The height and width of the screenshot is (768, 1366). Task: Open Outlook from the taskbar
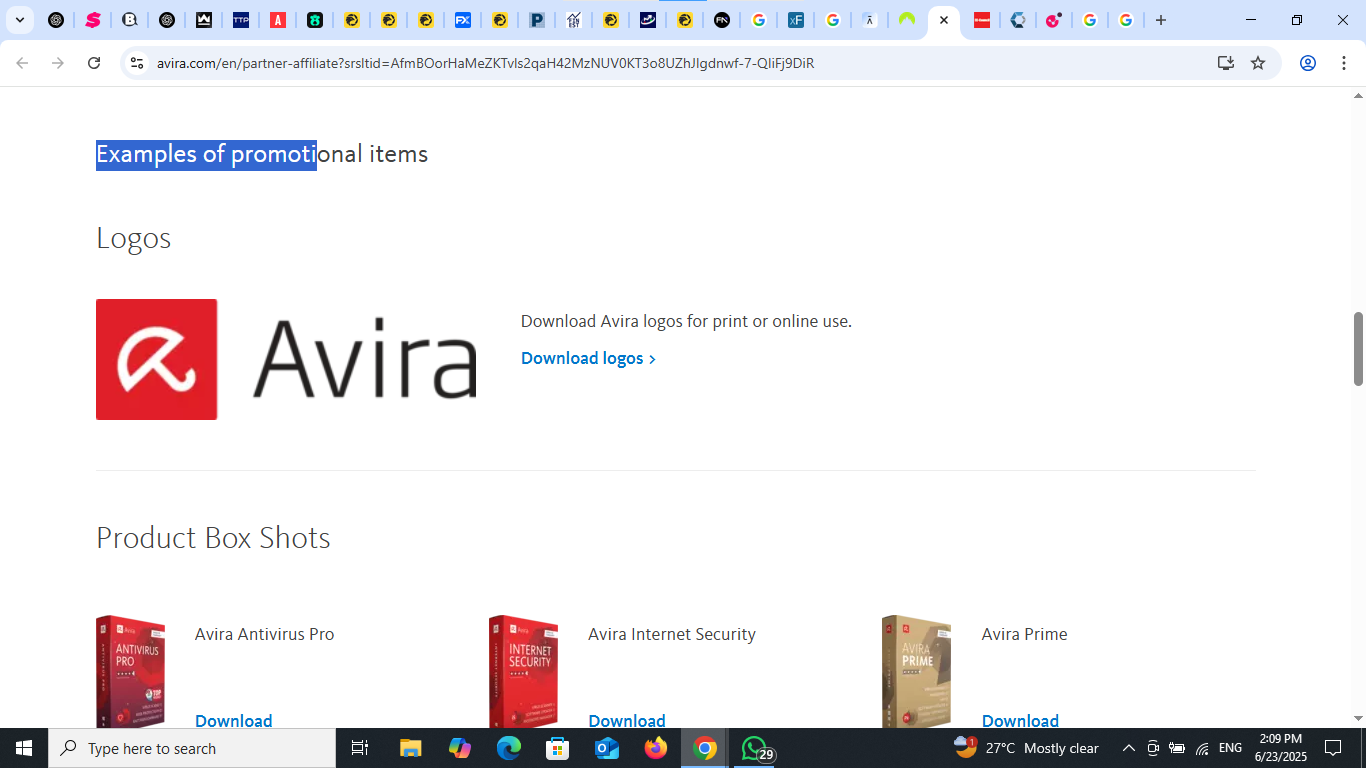(607, 748)
